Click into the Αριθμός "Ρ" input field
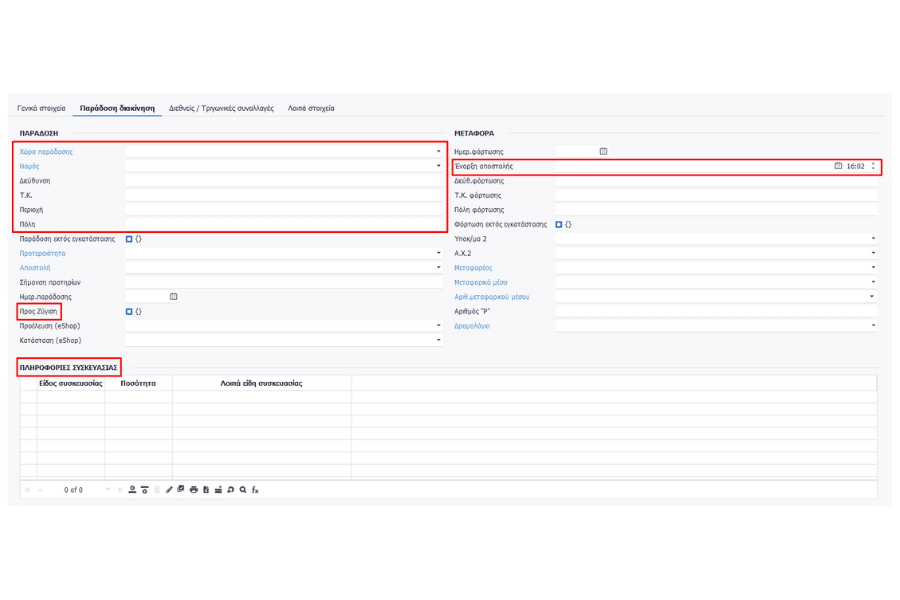This screenshot has height=600, width=900. click(716, 311)
